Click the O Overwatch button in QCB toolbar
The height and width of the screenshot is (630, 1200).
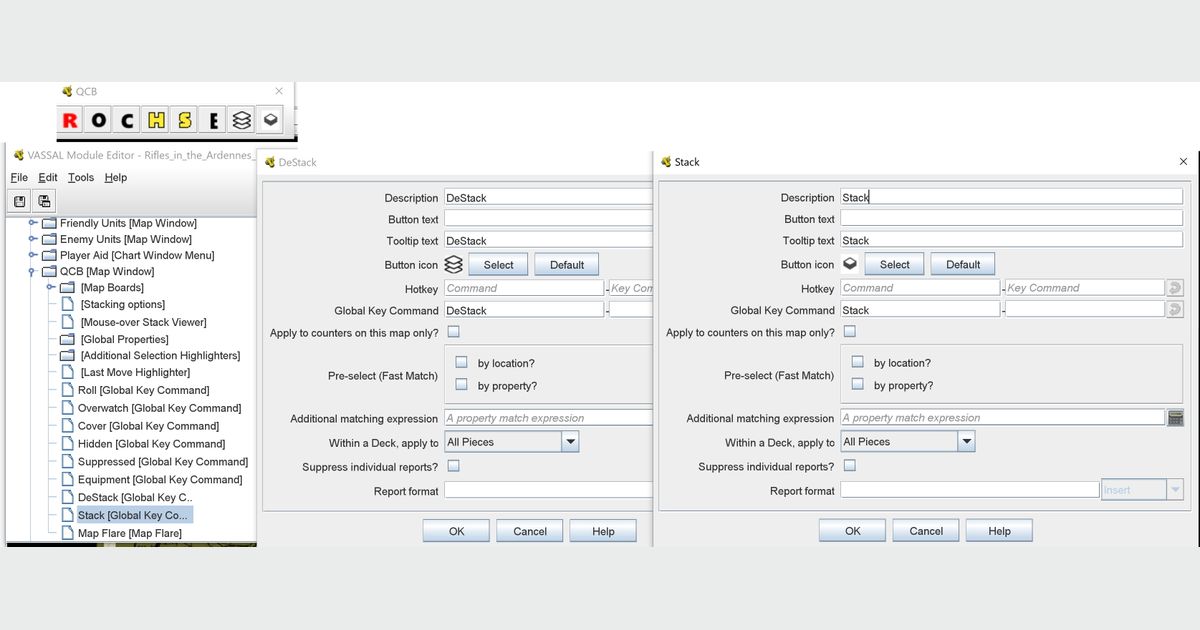pyautogui.click(x=98, y=121)
